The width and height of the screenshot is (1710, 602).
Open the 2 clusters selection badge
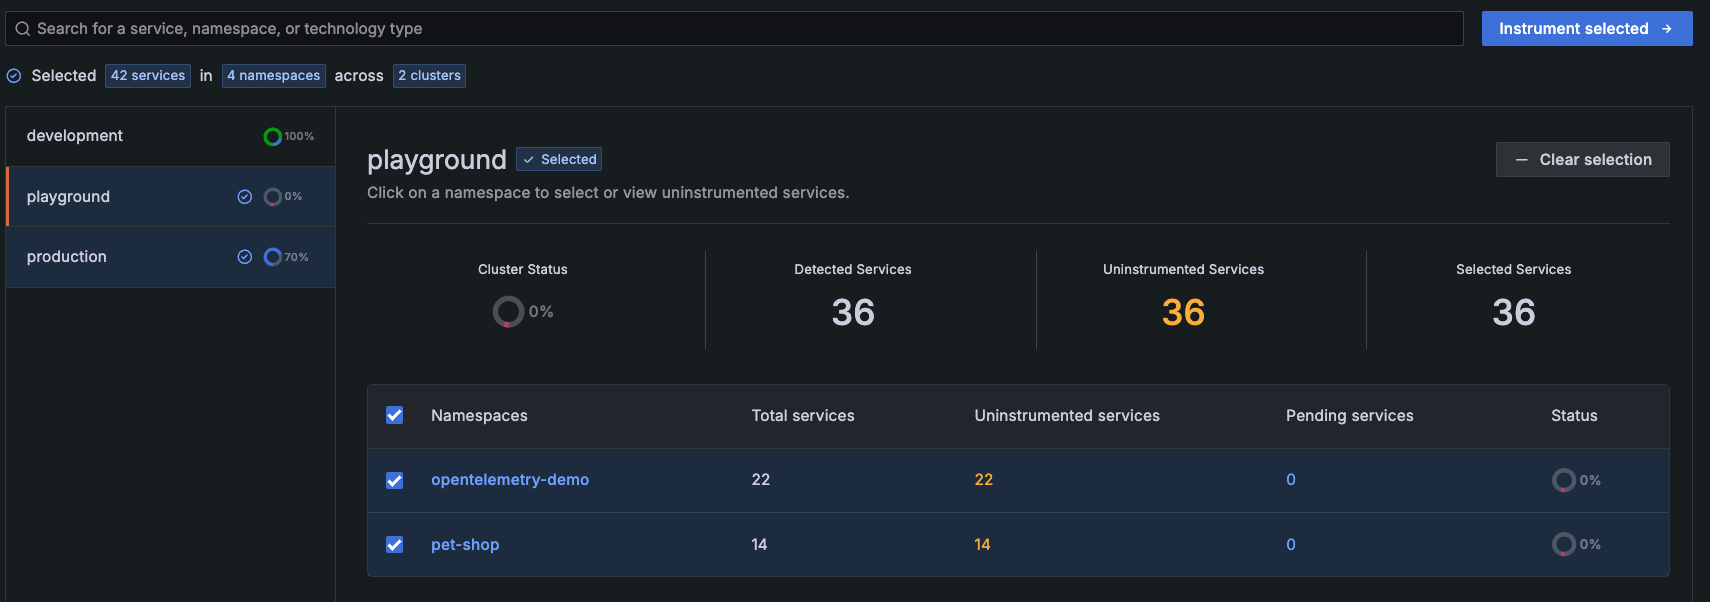429,76
